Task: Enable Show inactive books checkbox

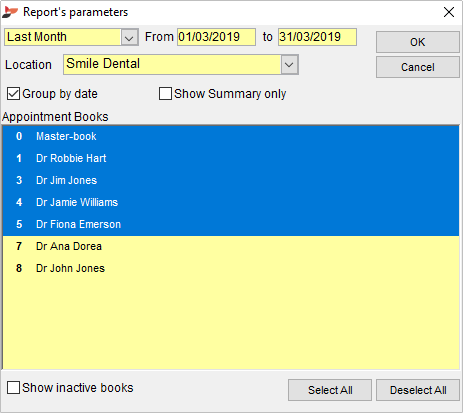Action: point(13,388)
